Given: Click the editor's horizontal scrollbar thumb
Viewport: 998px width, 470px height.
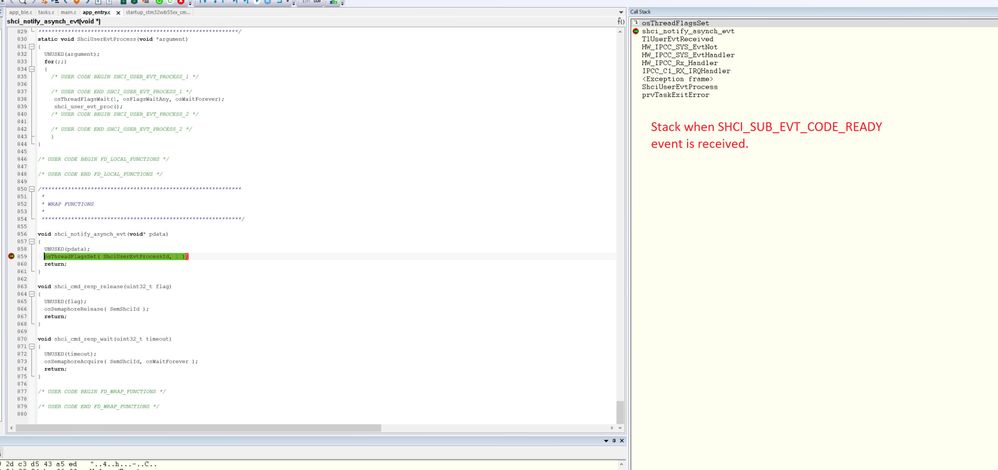Looking at the screenshot, I should coord(198,428).
